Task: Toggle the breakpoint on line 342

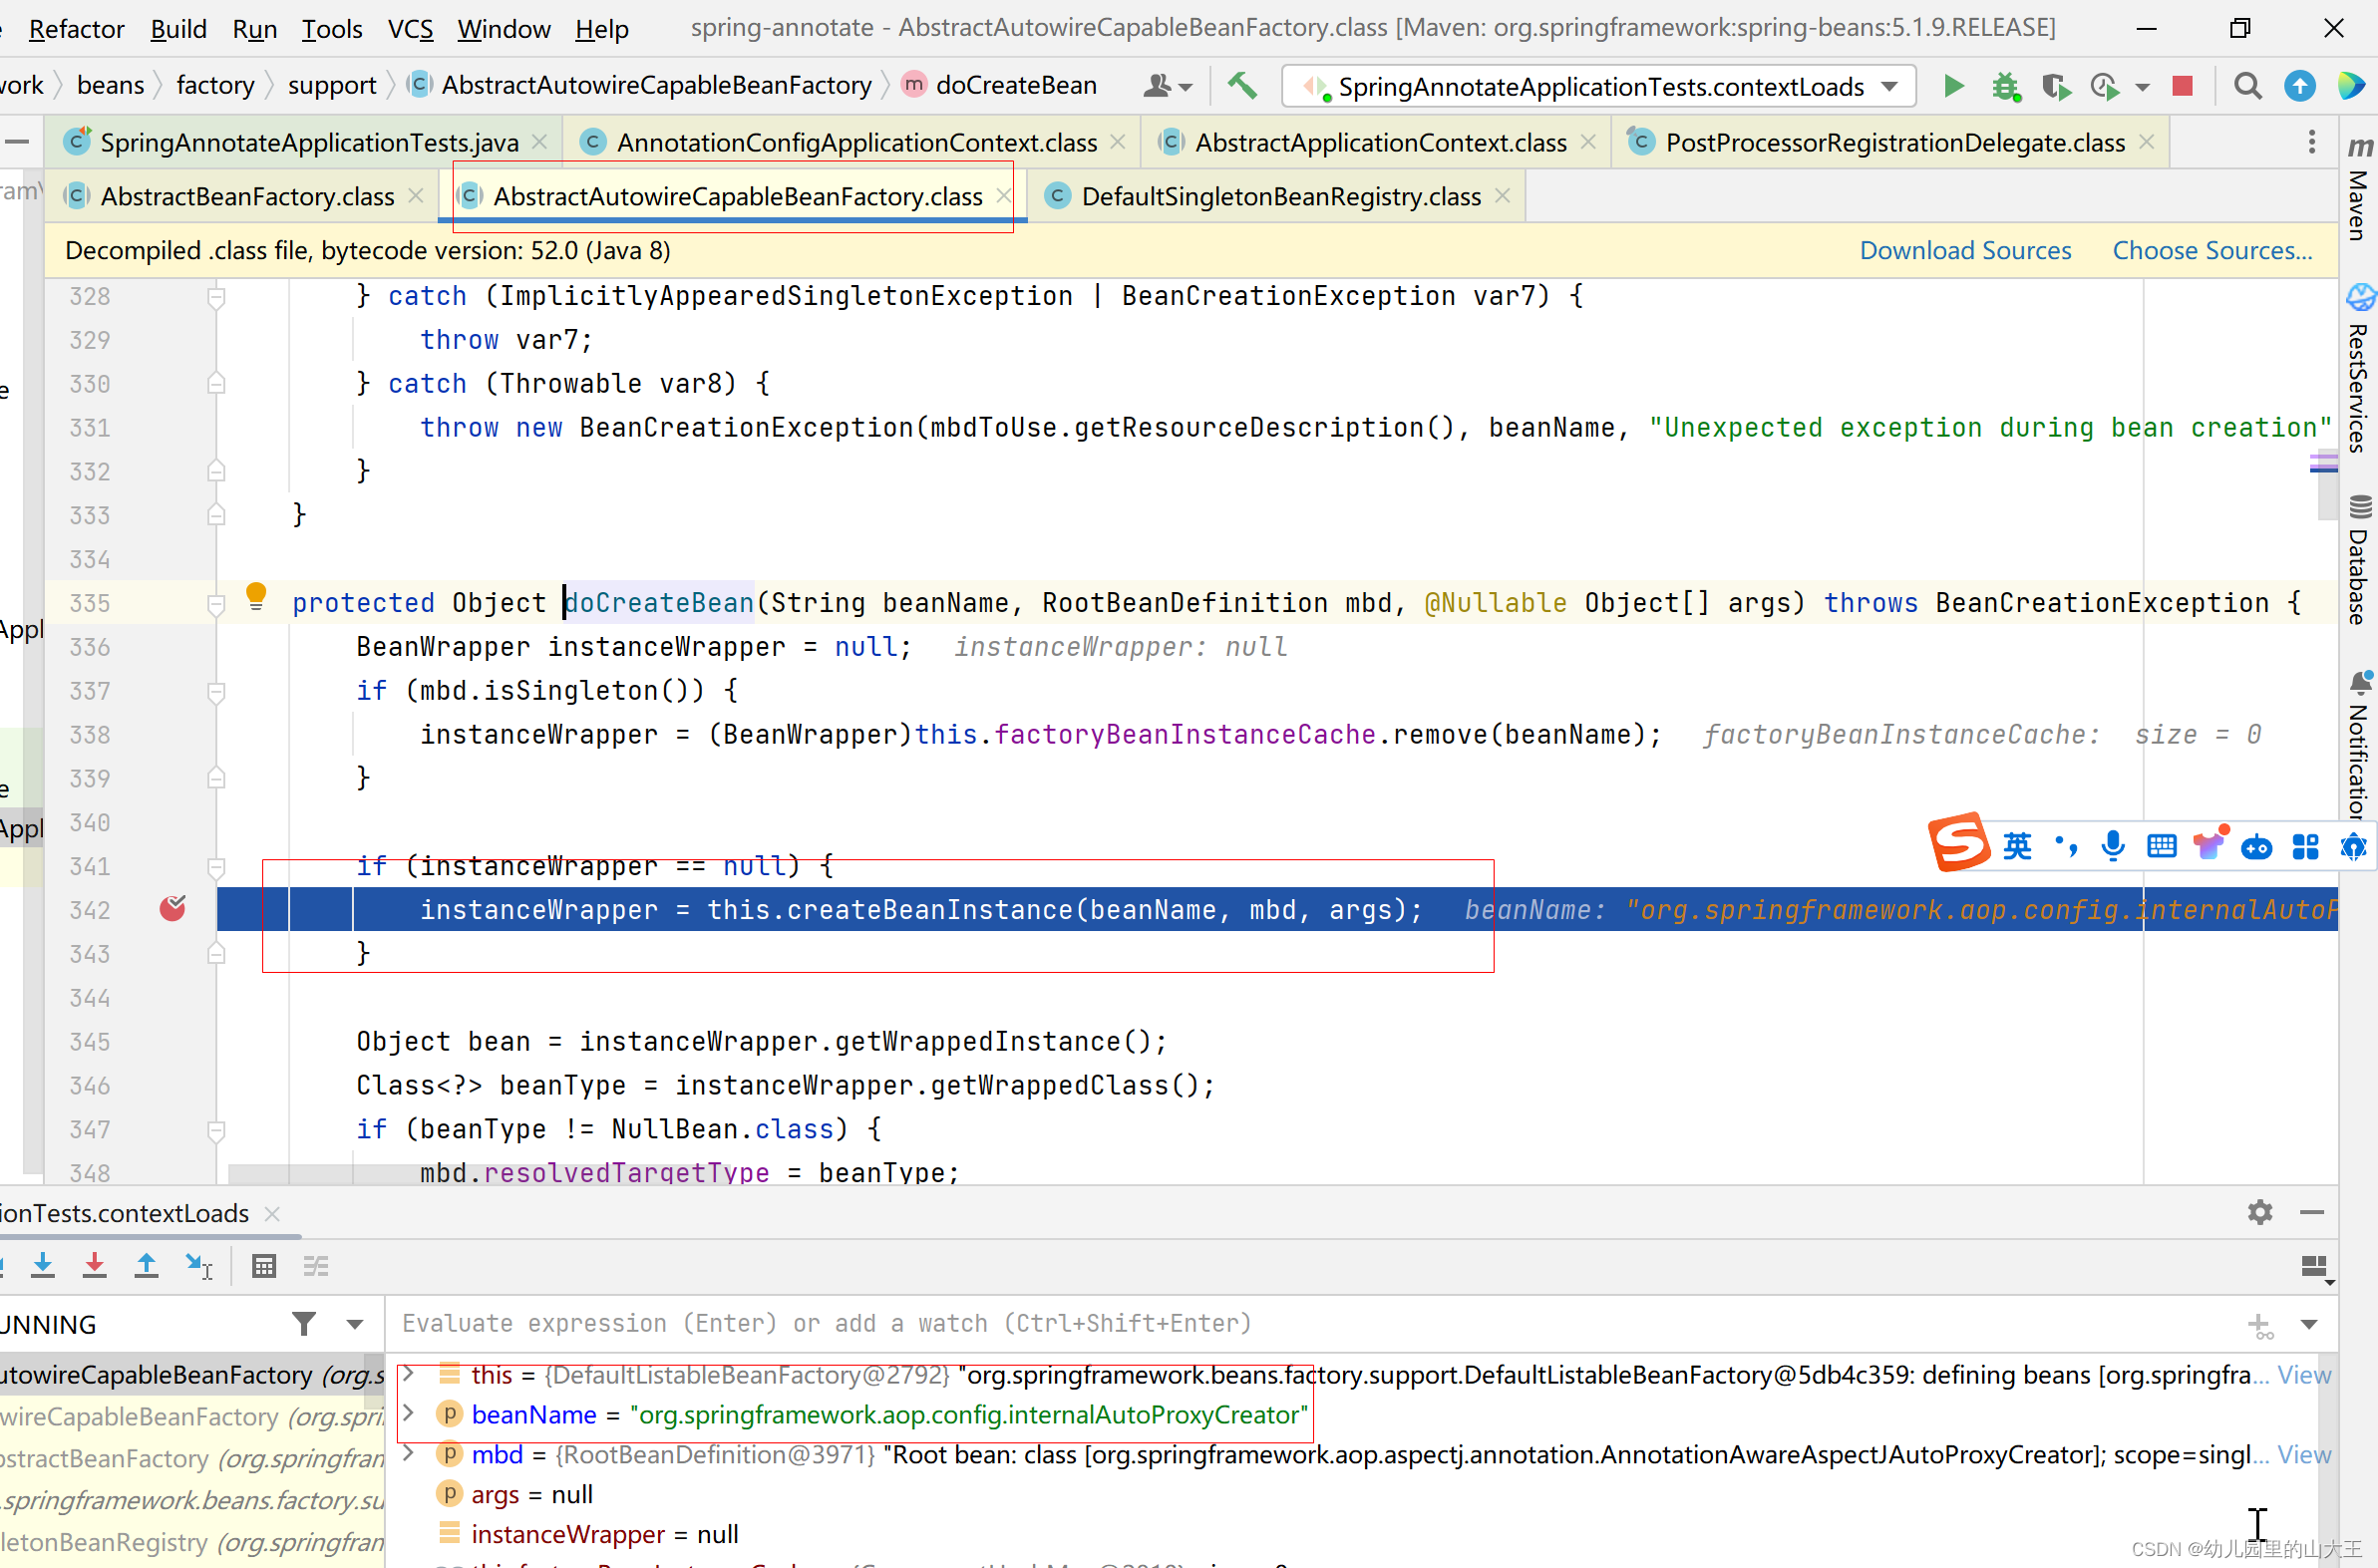Action: (173, 909)
